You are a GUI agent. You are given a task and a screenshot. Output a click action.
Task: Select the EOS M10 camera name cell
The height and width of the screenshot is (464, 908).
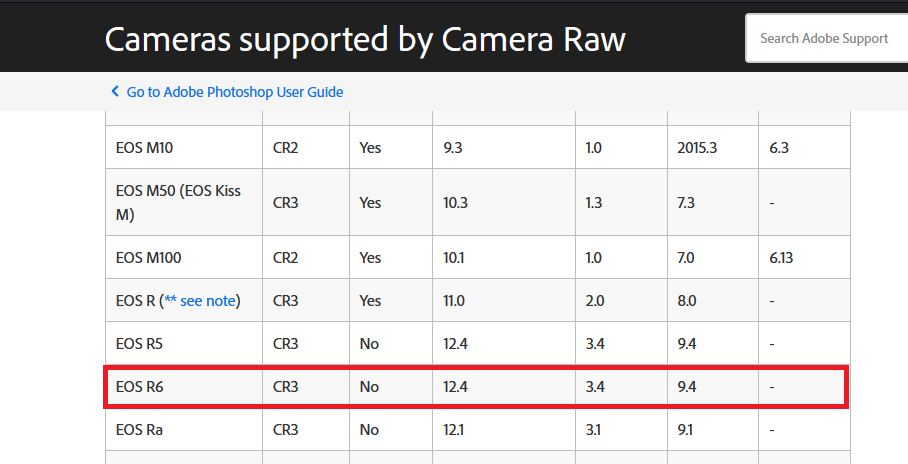(x=146, y=148)
